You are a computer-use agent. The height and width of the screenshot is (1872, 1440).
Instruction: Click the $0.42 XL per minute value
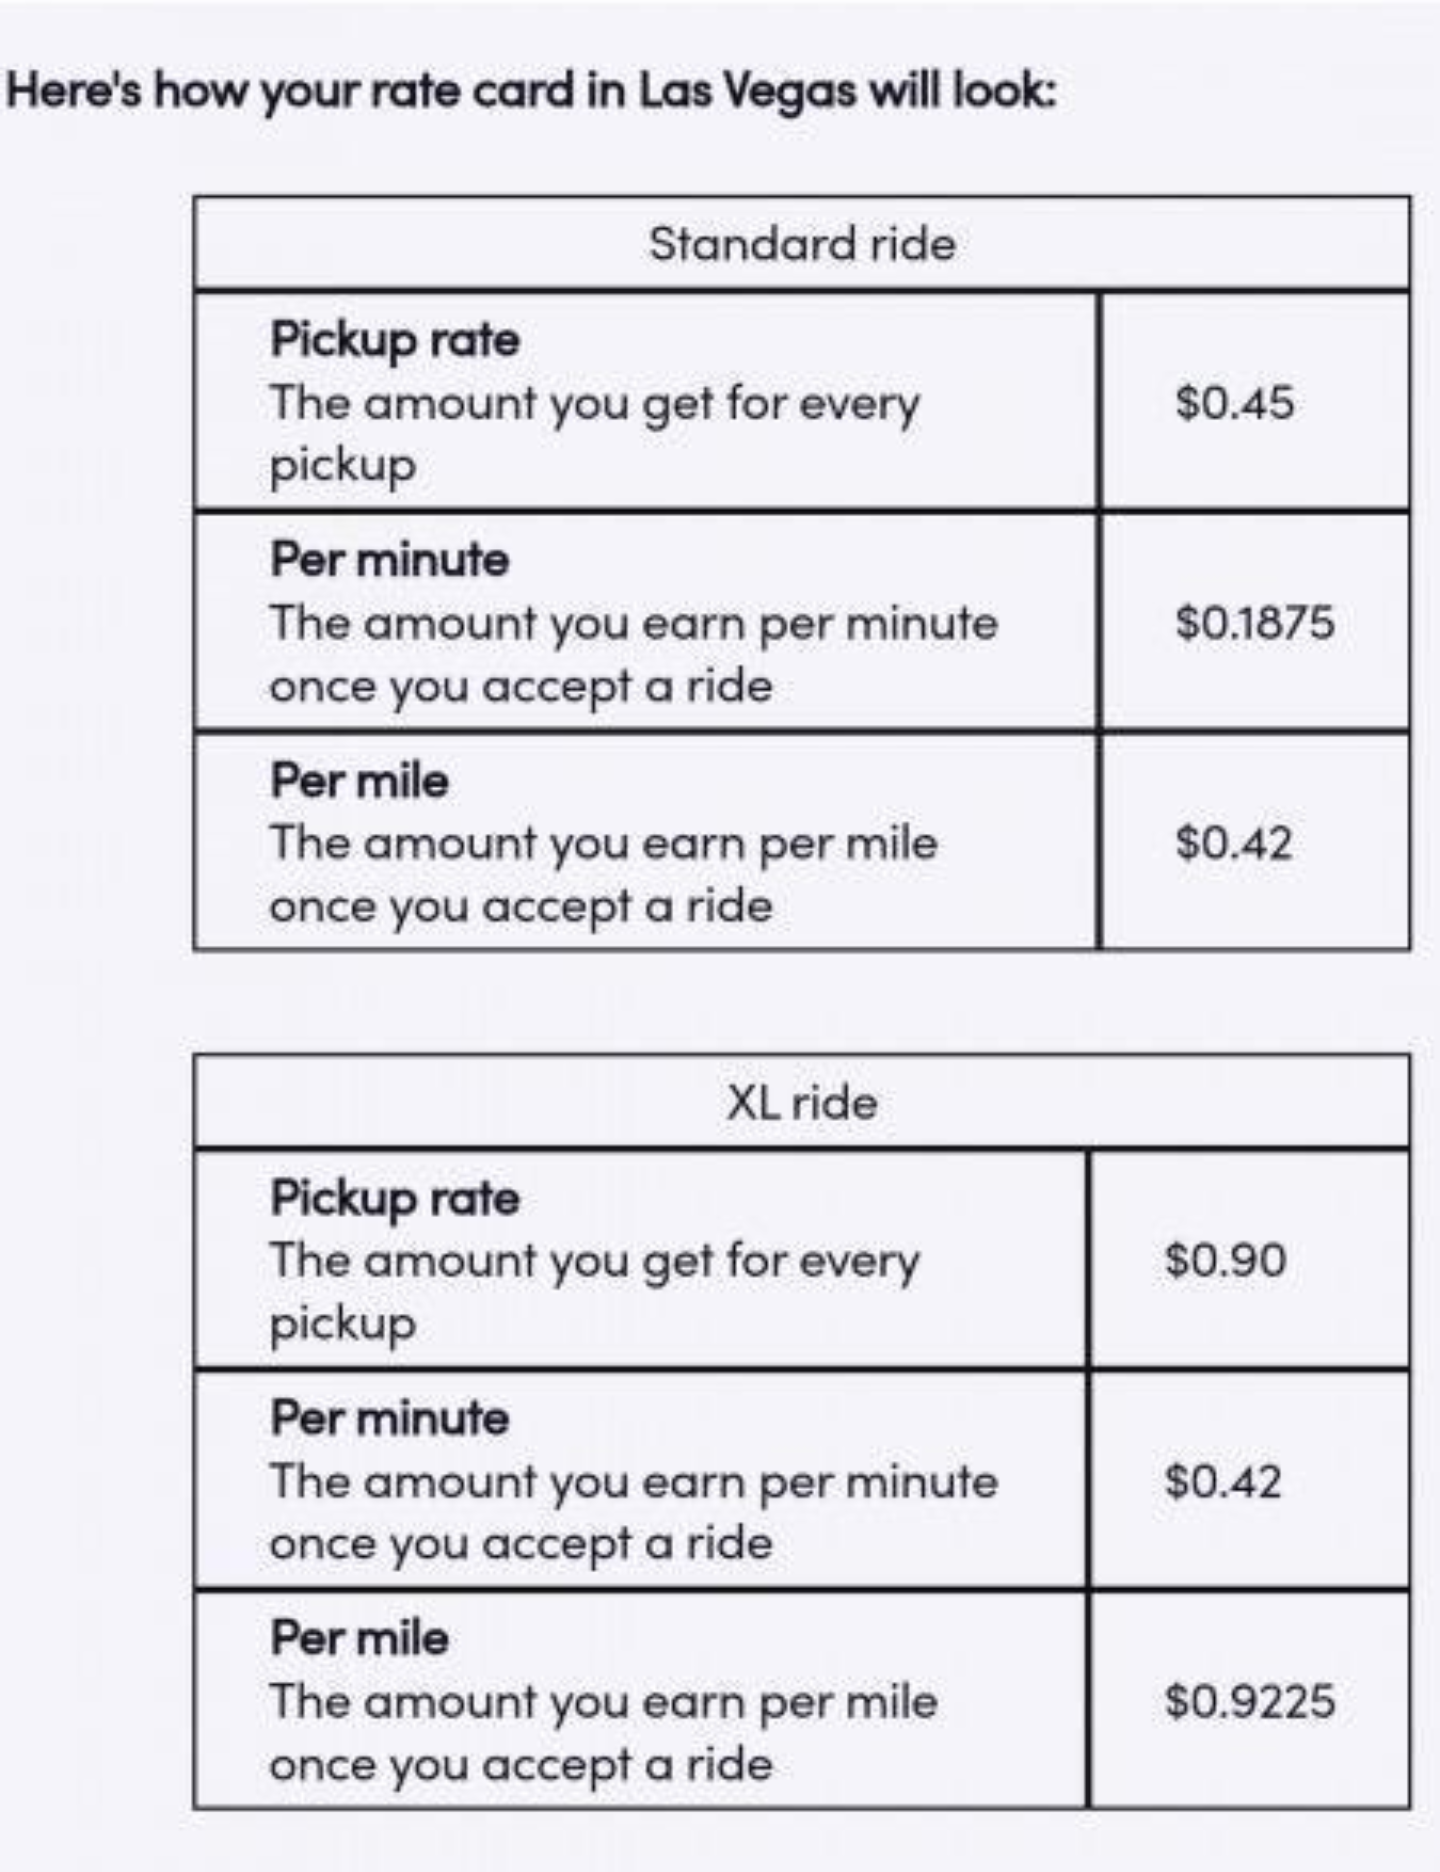[x=1223, y=1481]
